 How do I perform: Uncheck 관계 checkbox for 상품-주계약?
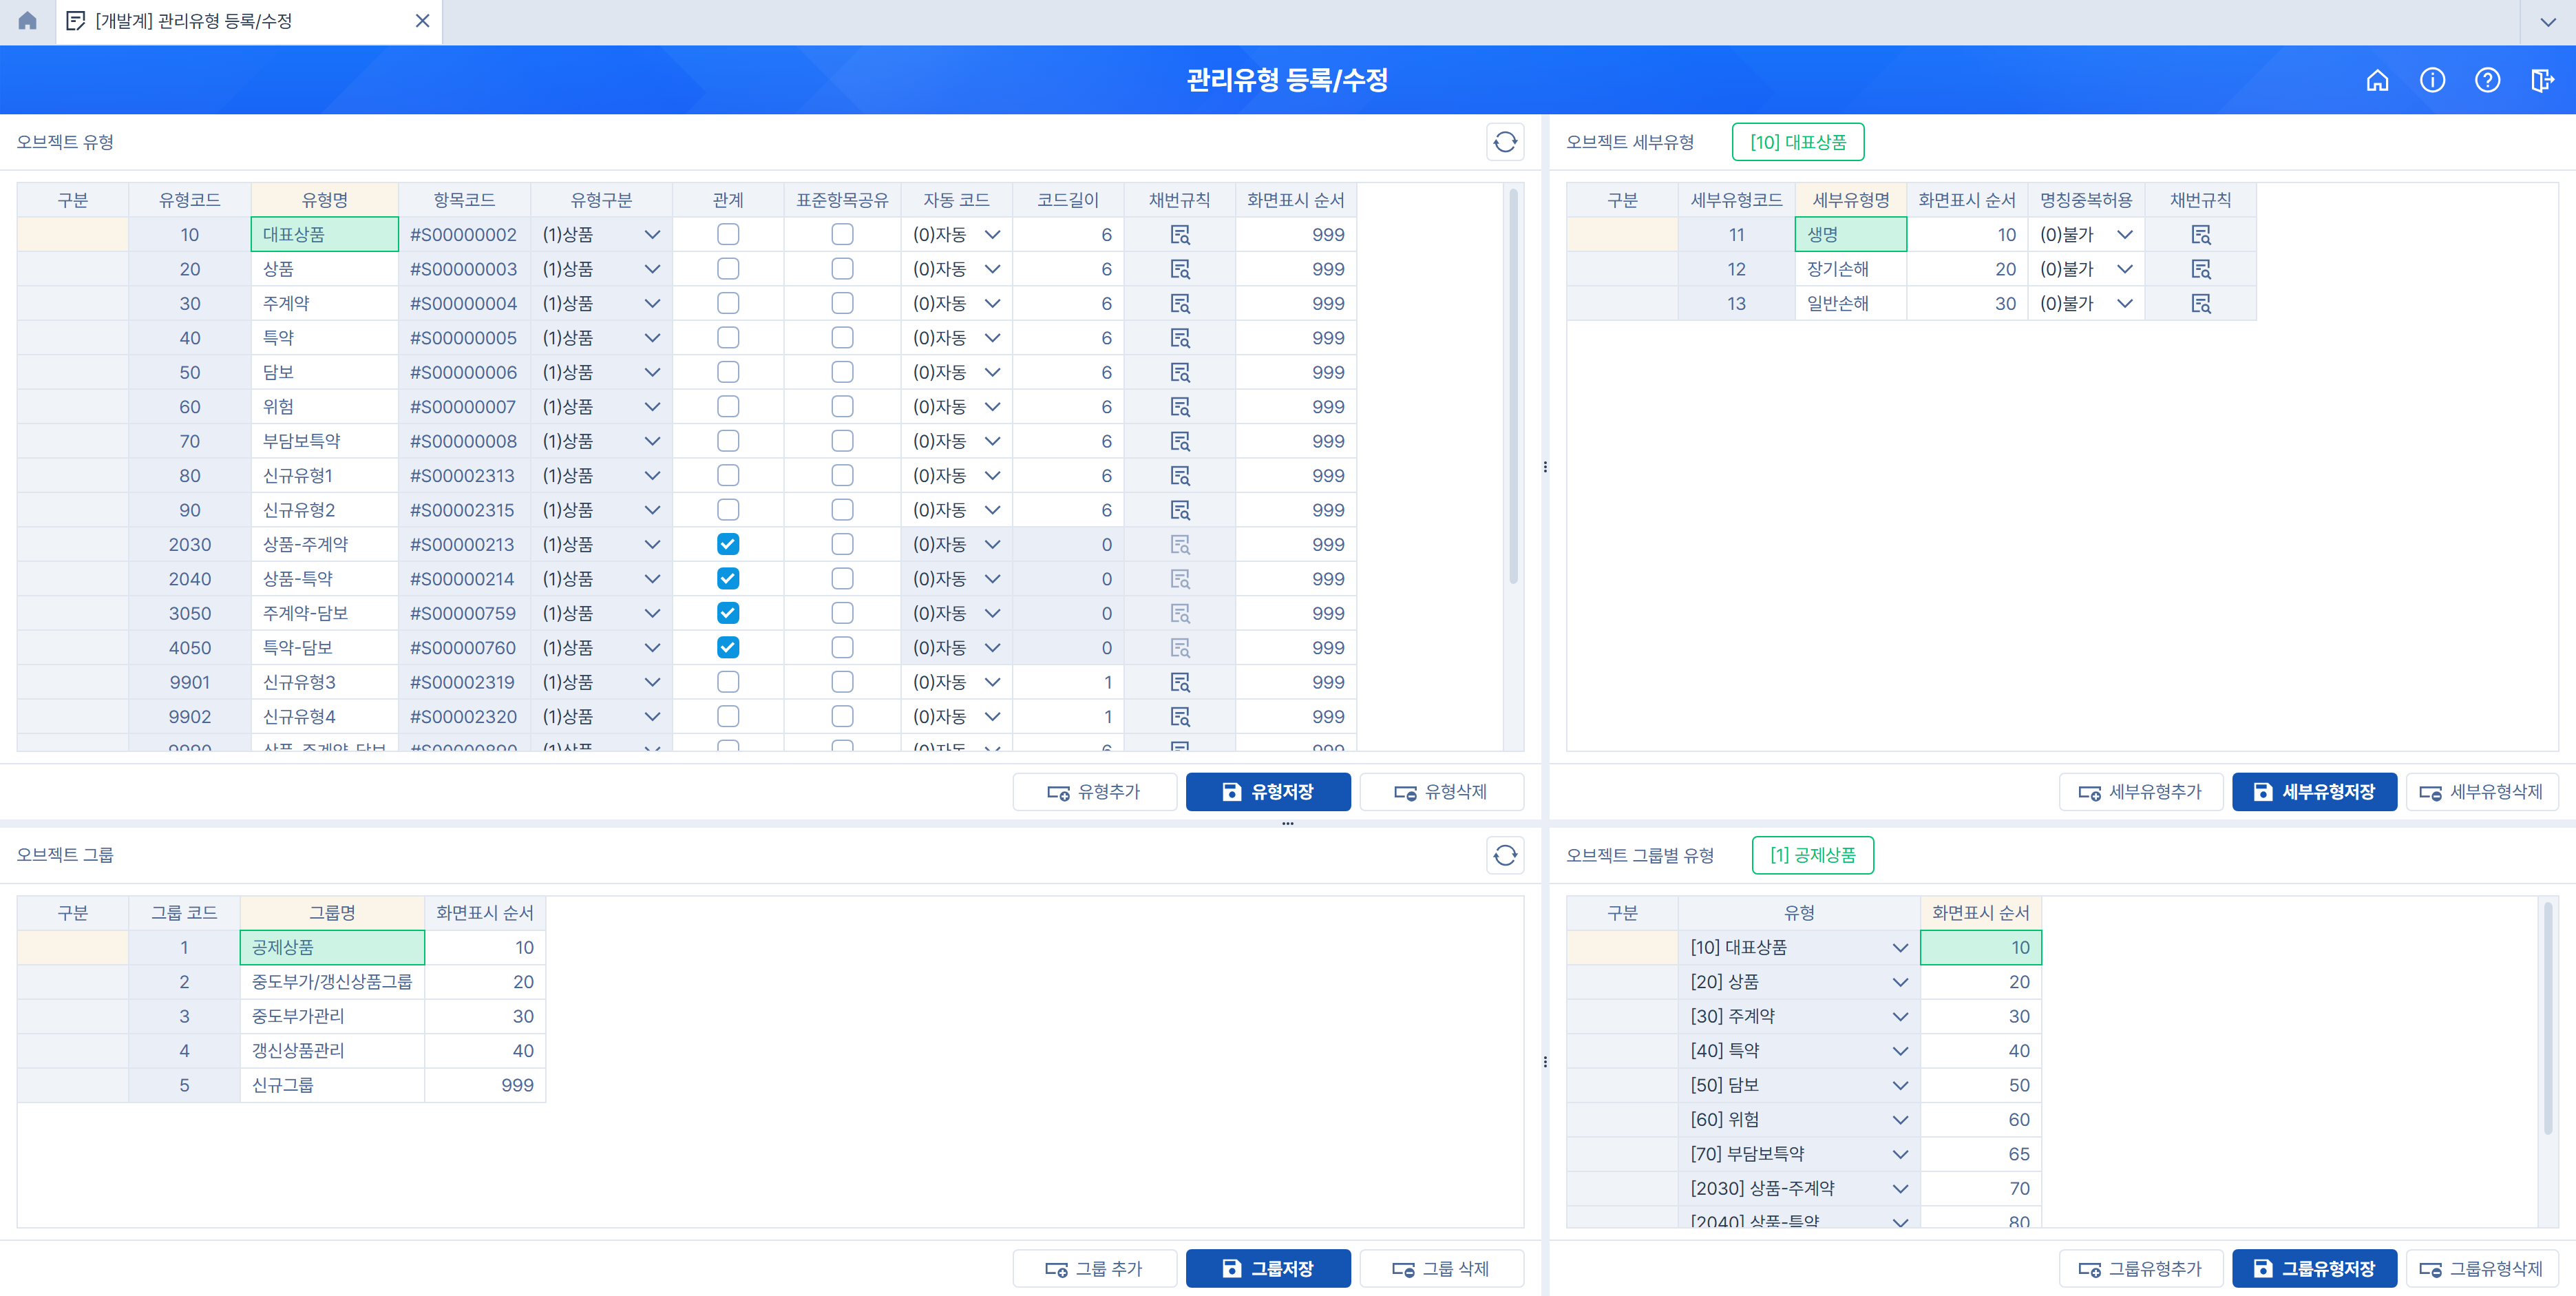[x=728, y=544]
